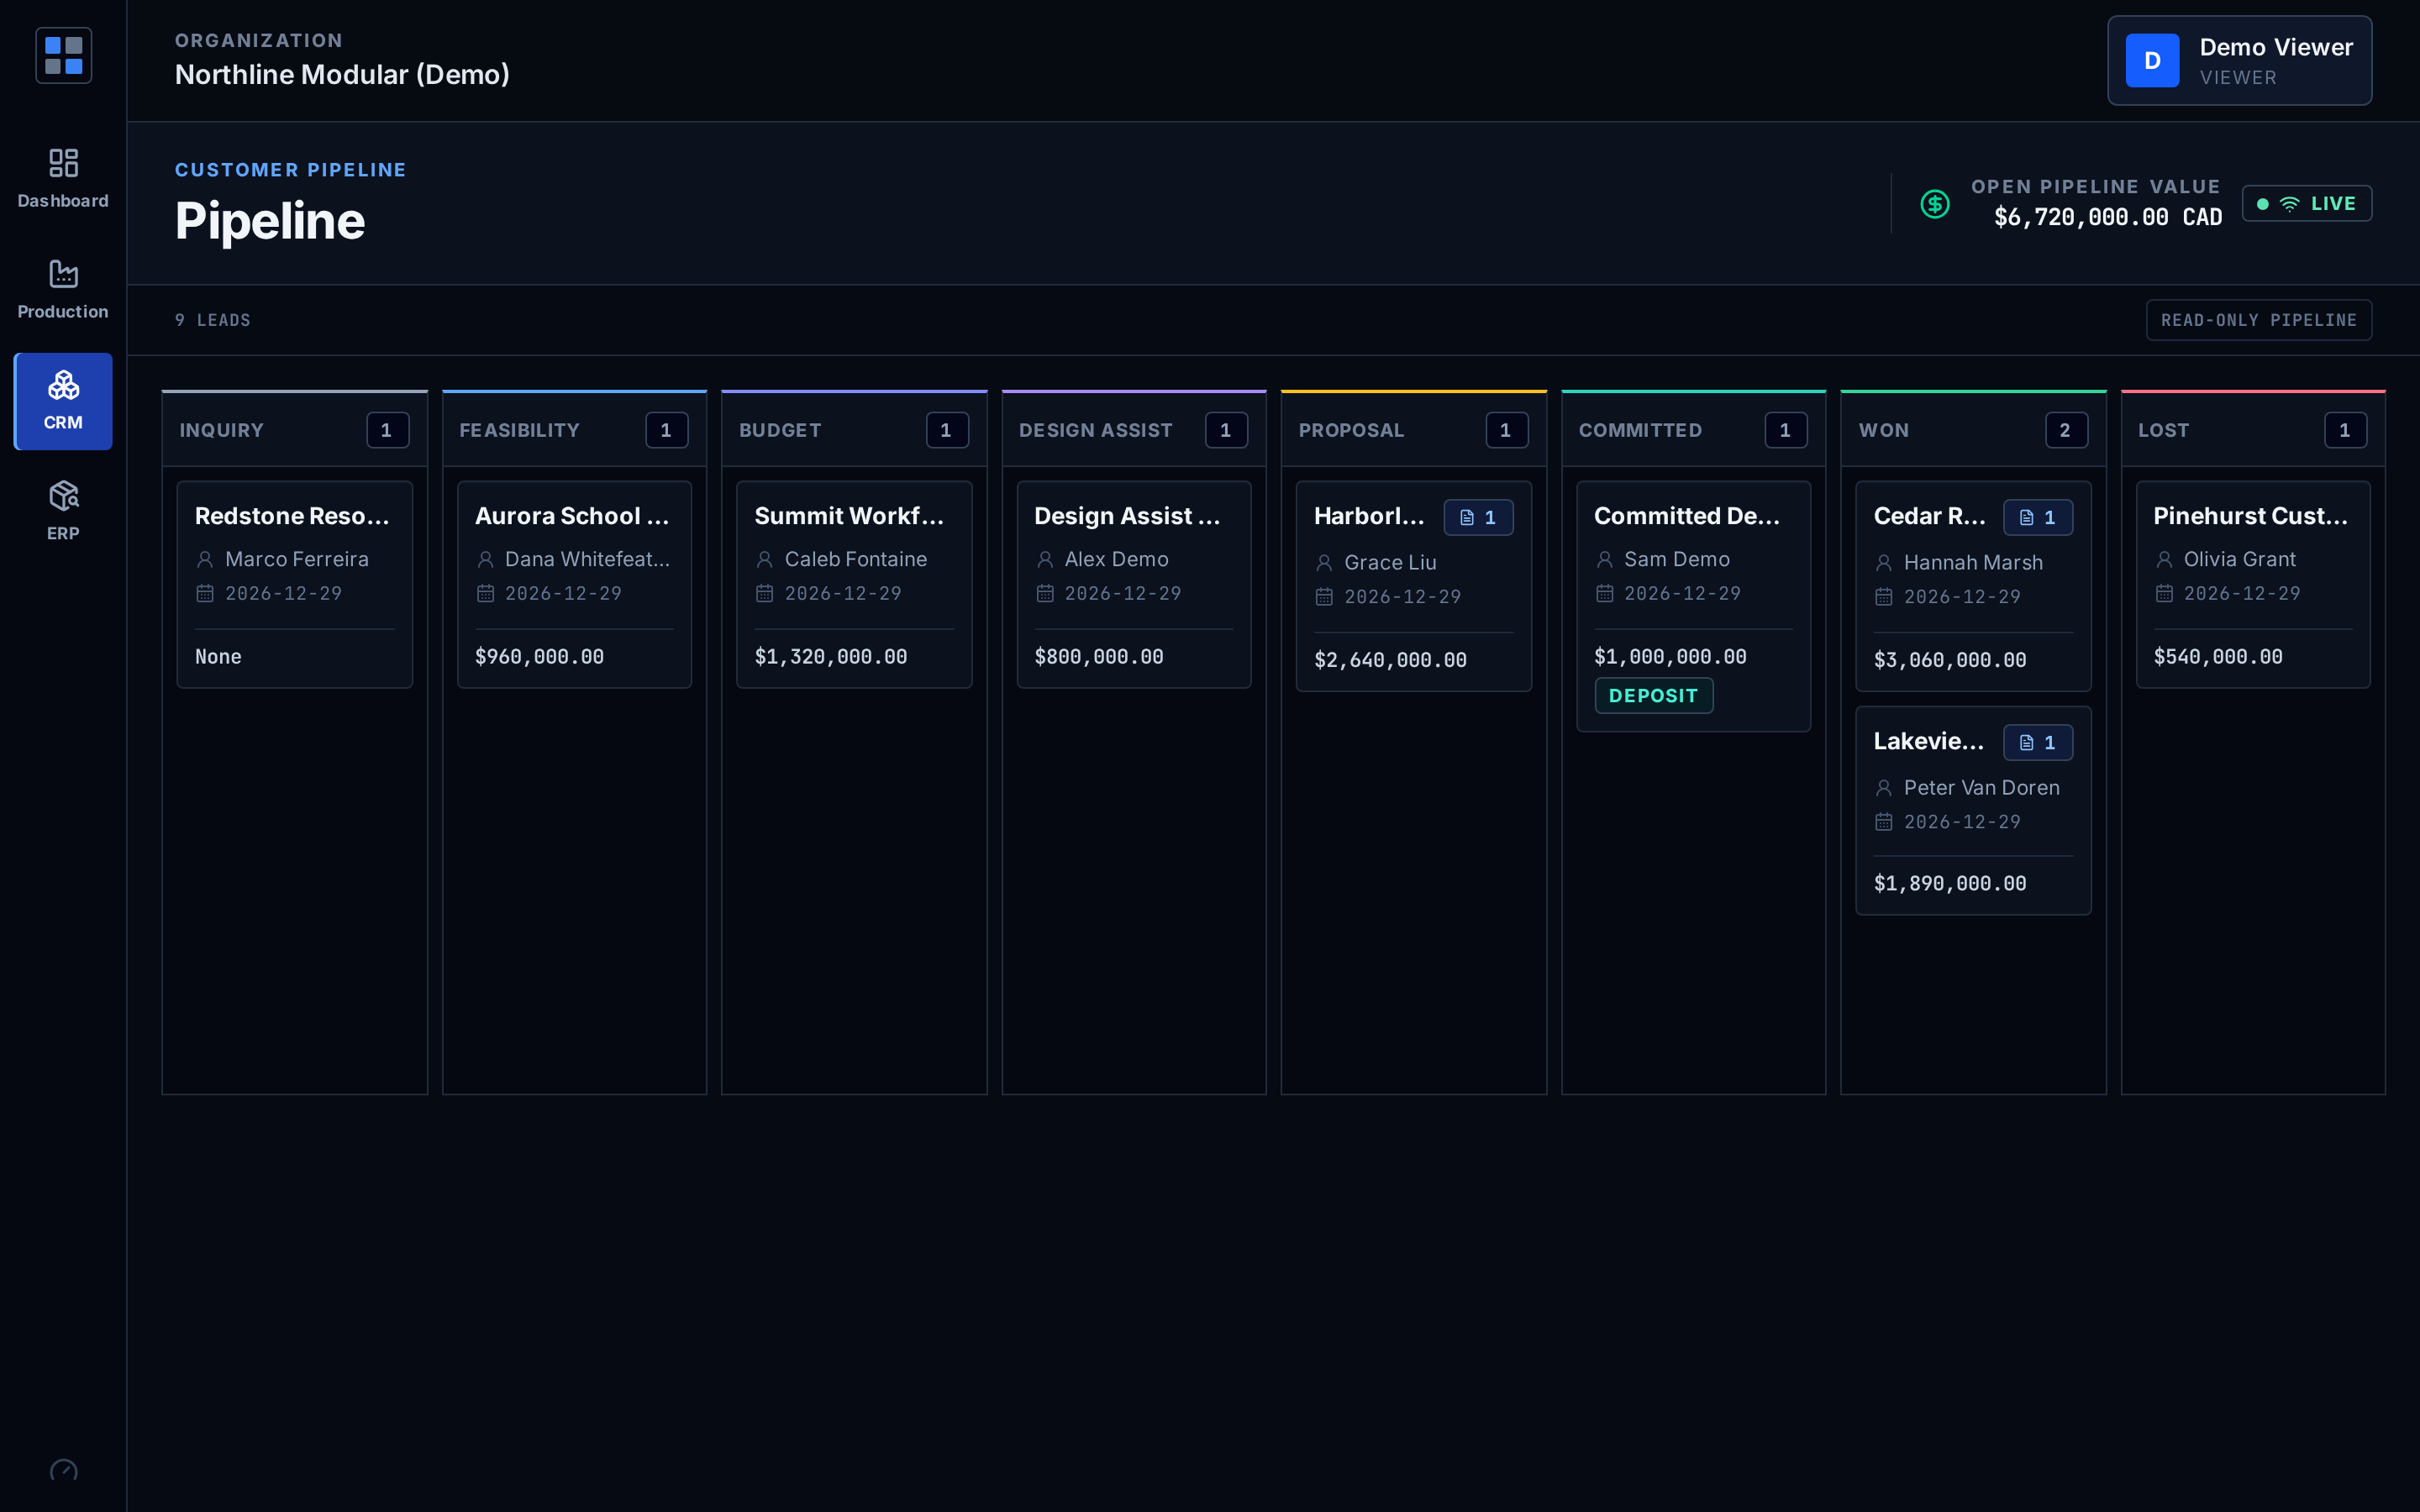
Task: Click the document badge on Harborline card
Action: point(1478,517)
